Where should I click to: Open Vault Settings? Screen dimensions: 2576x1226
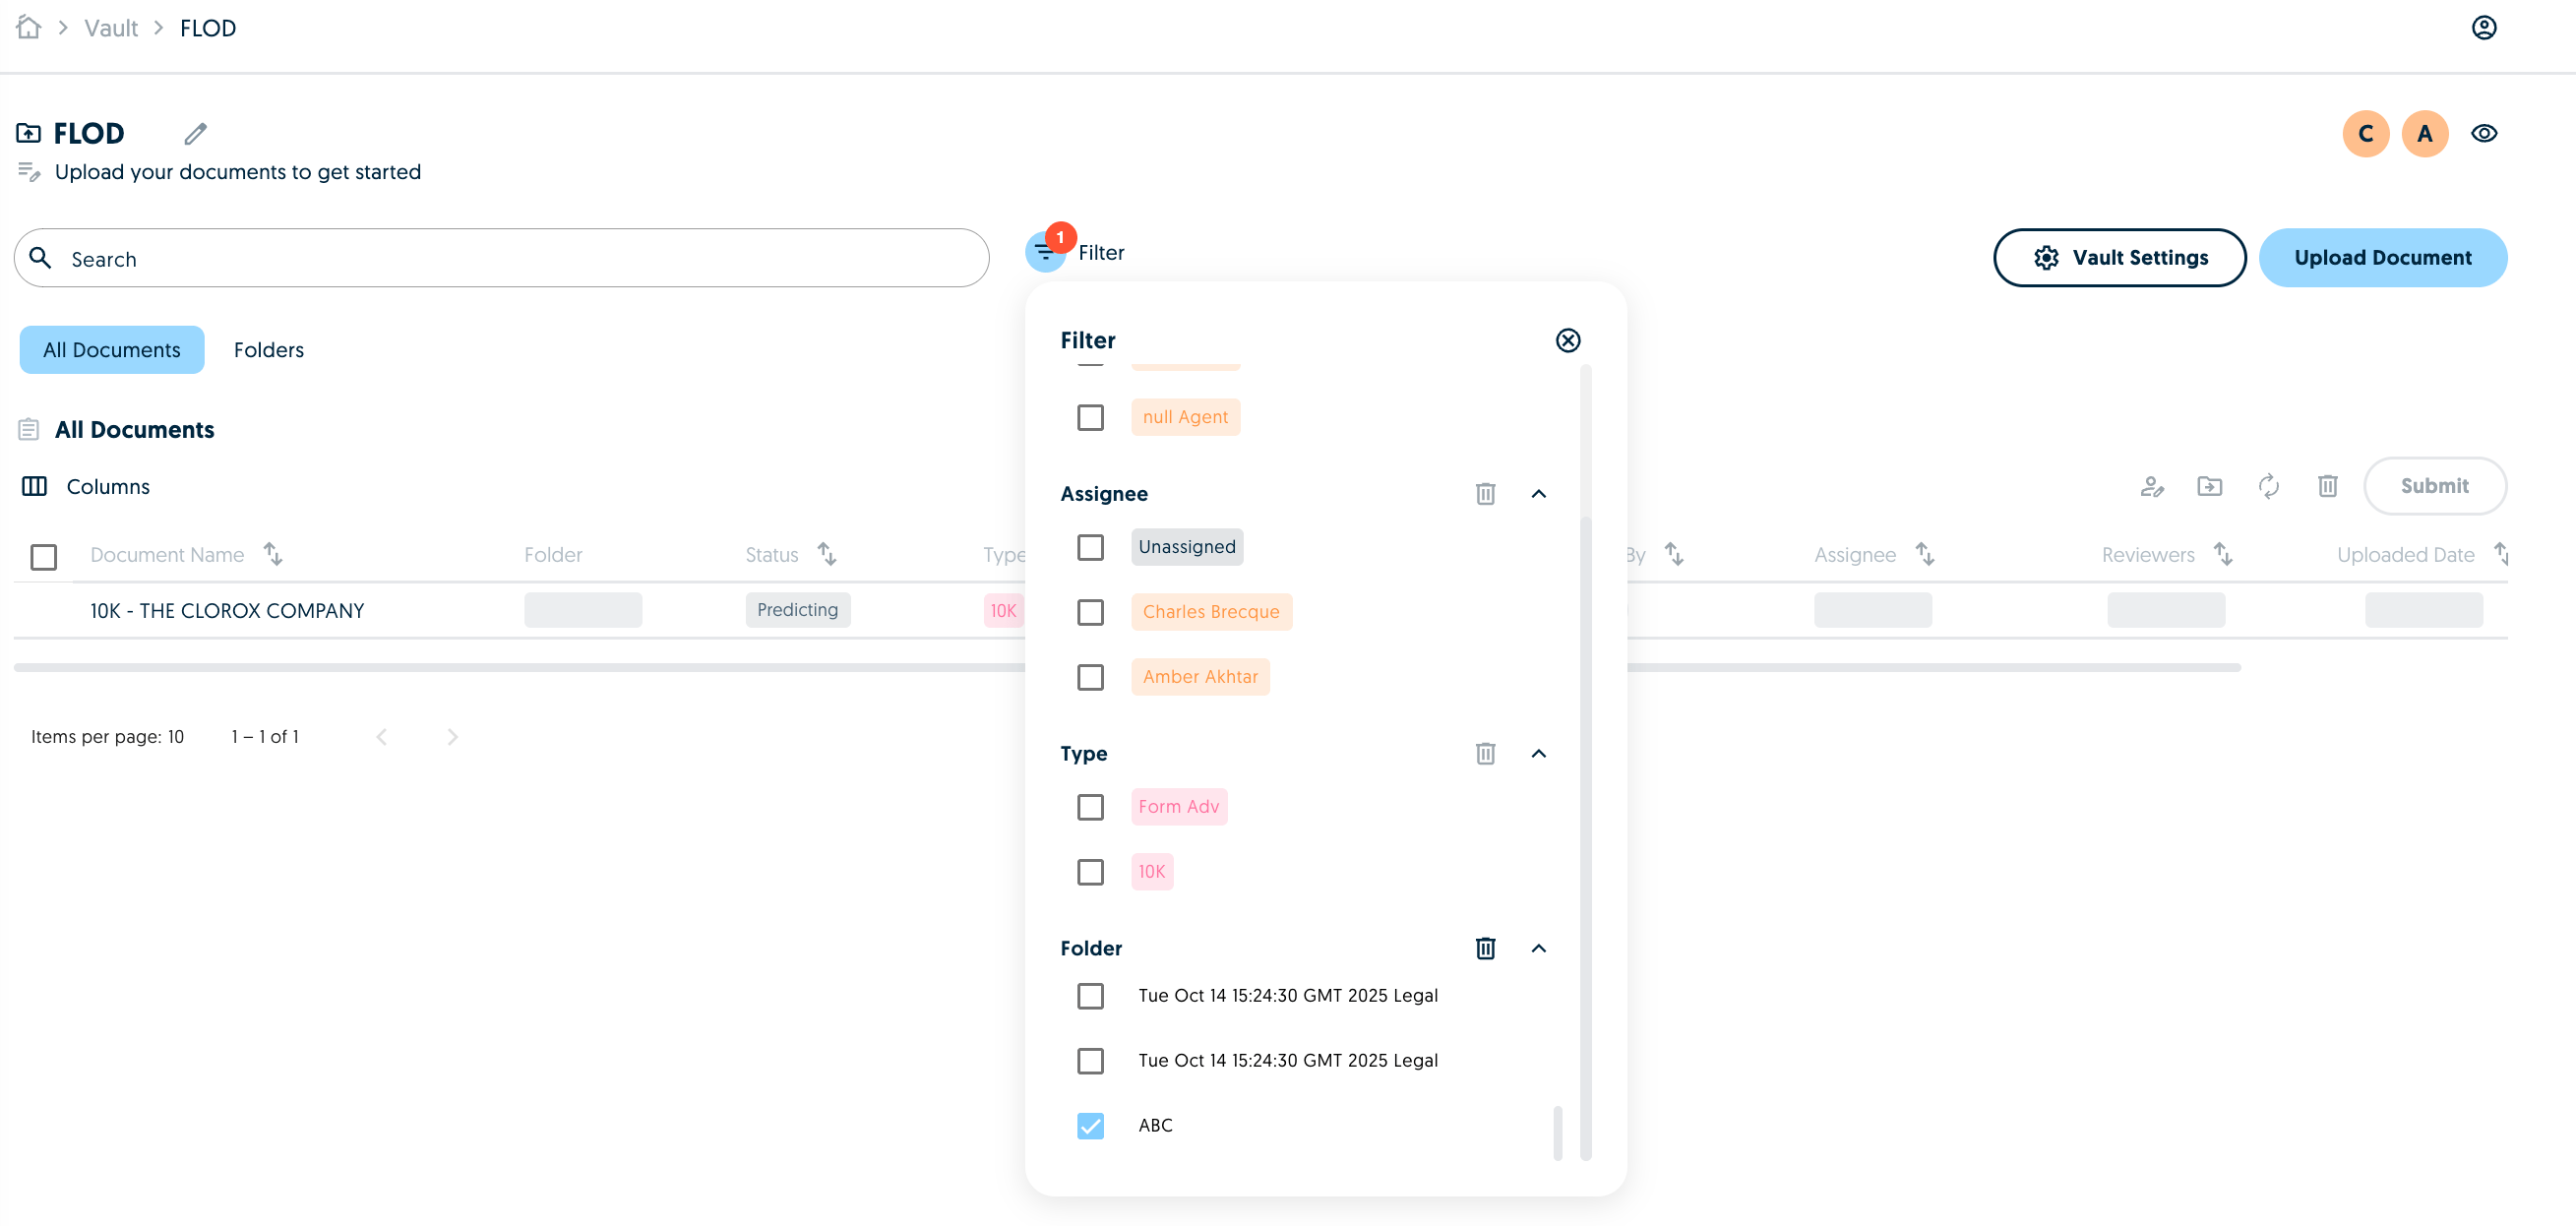tap(2120, 258)
